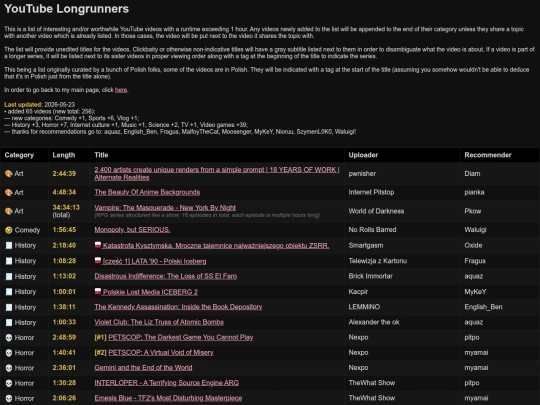Click the 'YouTube Longrunners' page heading
540x405 pixels.
tap(66, 9)
